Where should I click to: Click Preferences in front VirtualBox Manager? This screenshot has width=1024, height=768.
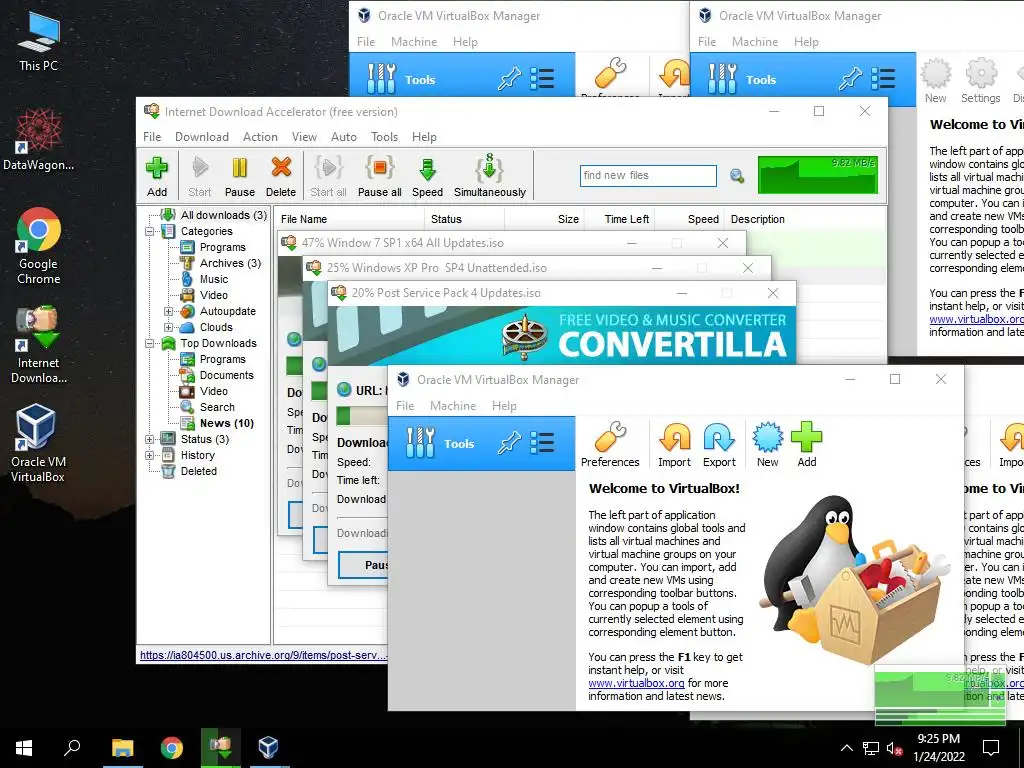(x=610, y=445)
